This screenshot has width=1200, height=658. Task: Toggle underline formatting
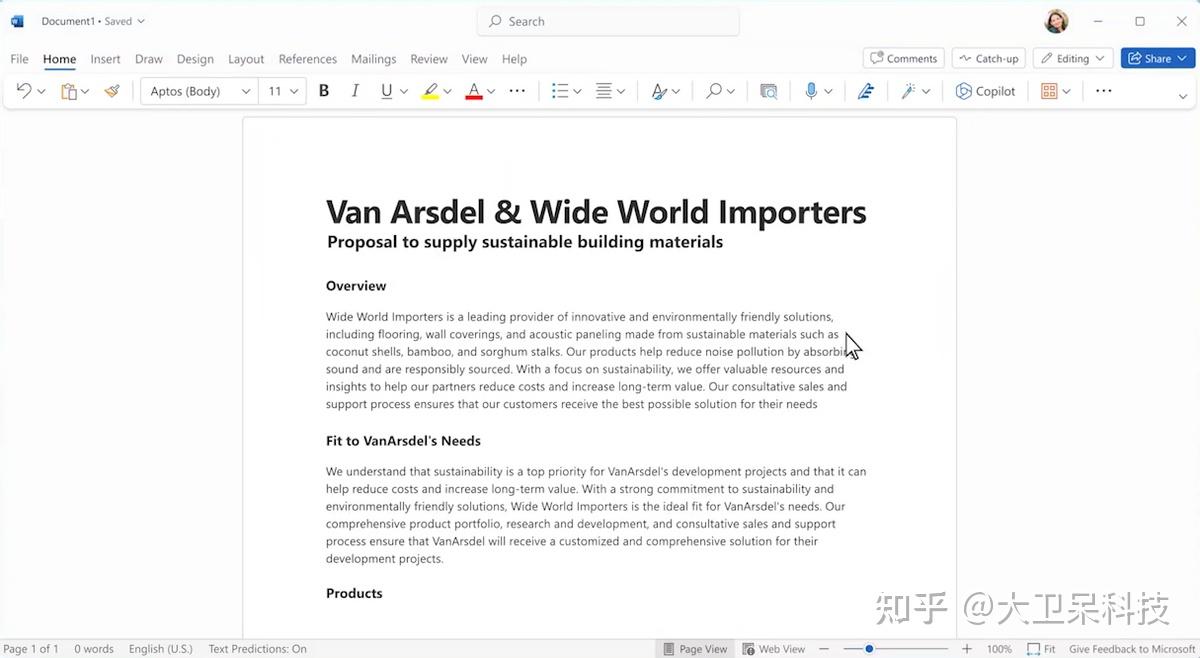point(386,91)
